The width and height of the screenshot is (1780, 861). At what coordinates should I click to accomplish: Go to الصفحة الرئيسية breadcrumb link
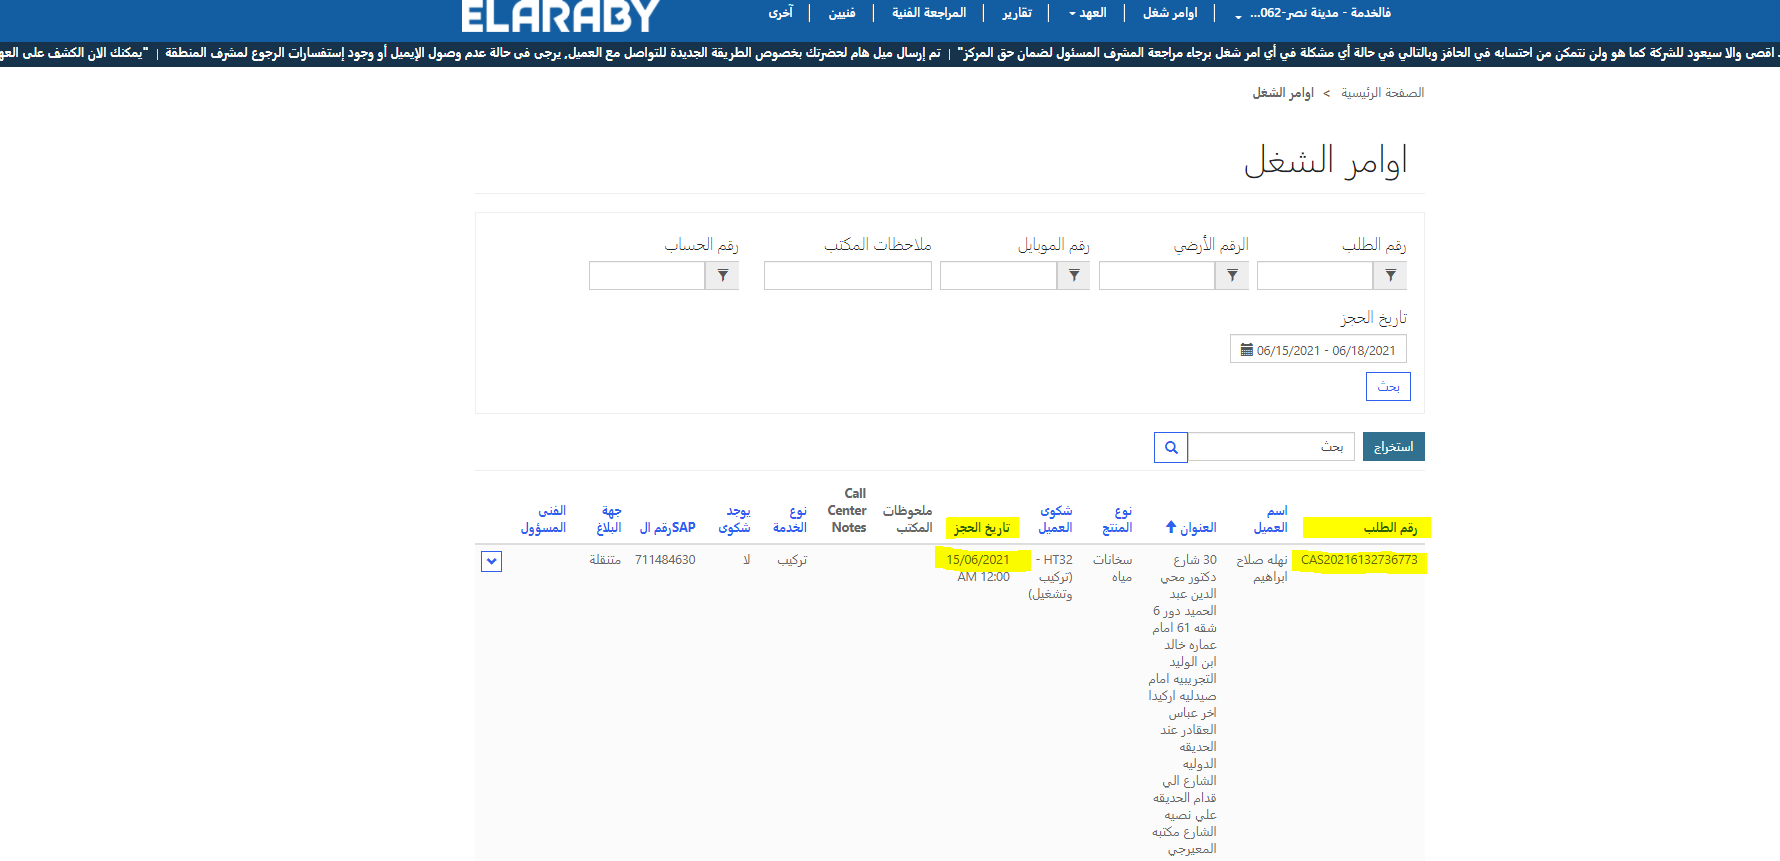[1382, 93]
